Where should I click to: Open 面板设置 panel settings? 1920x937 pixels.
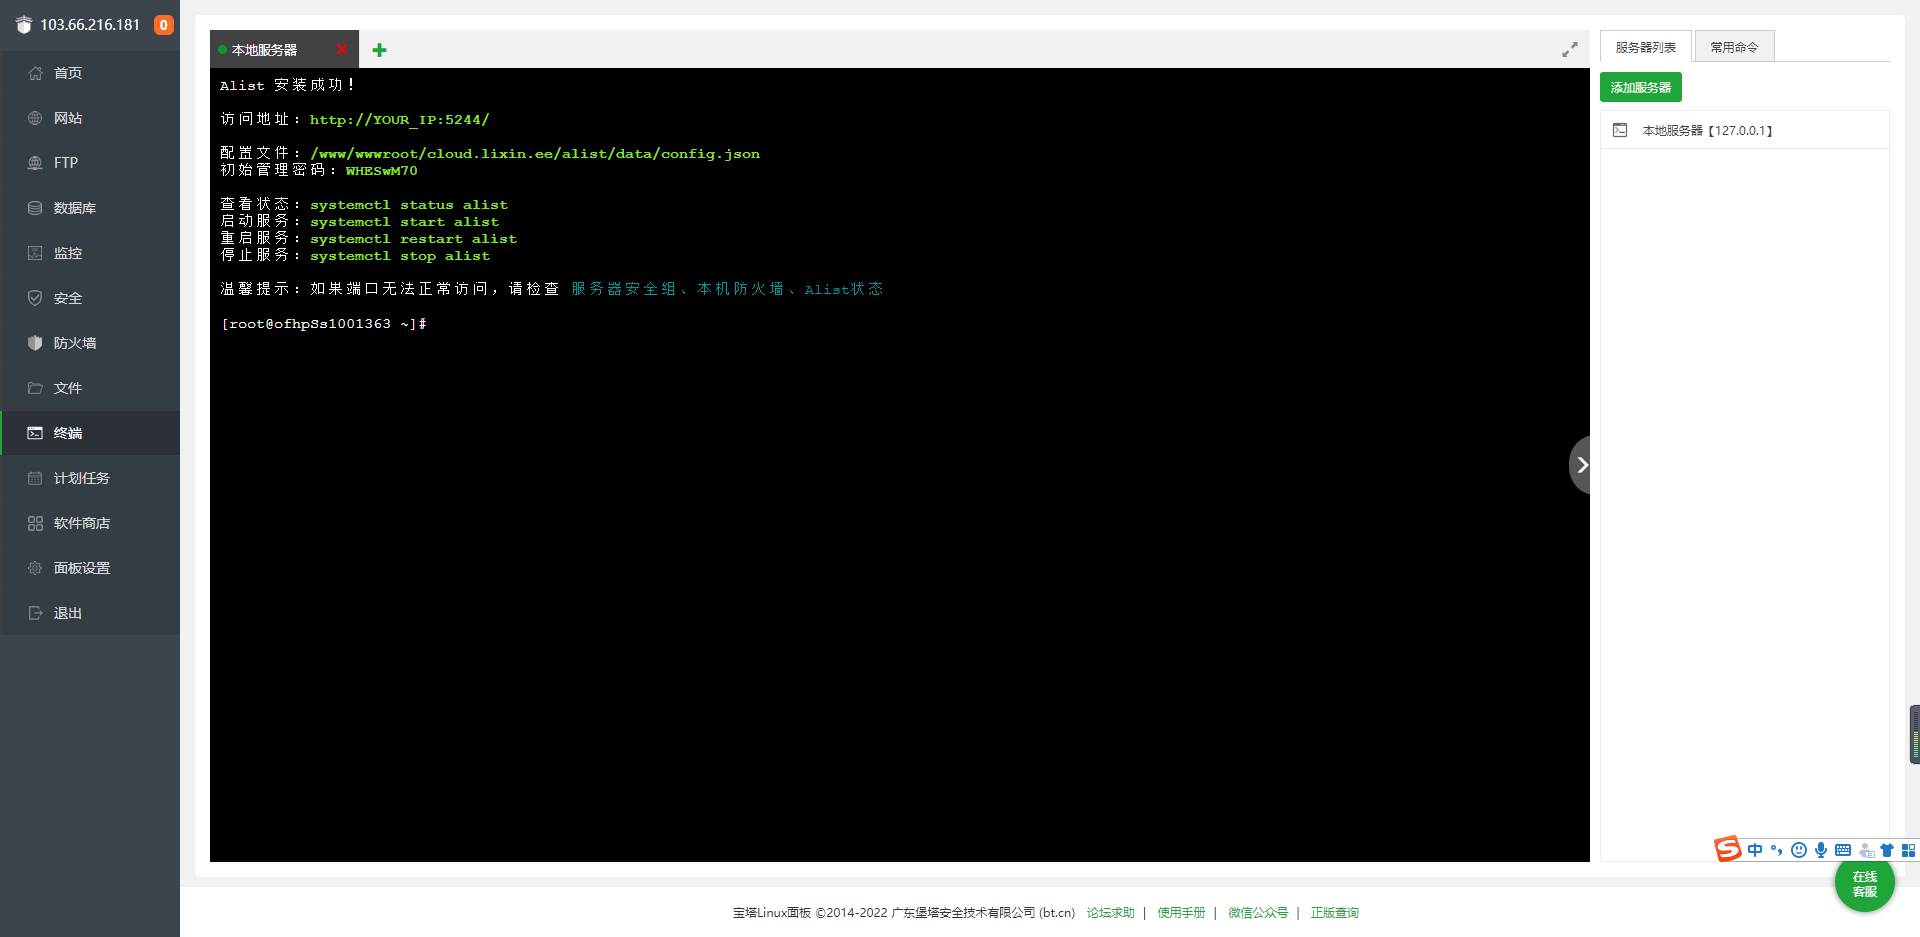[x=90, y=568]
